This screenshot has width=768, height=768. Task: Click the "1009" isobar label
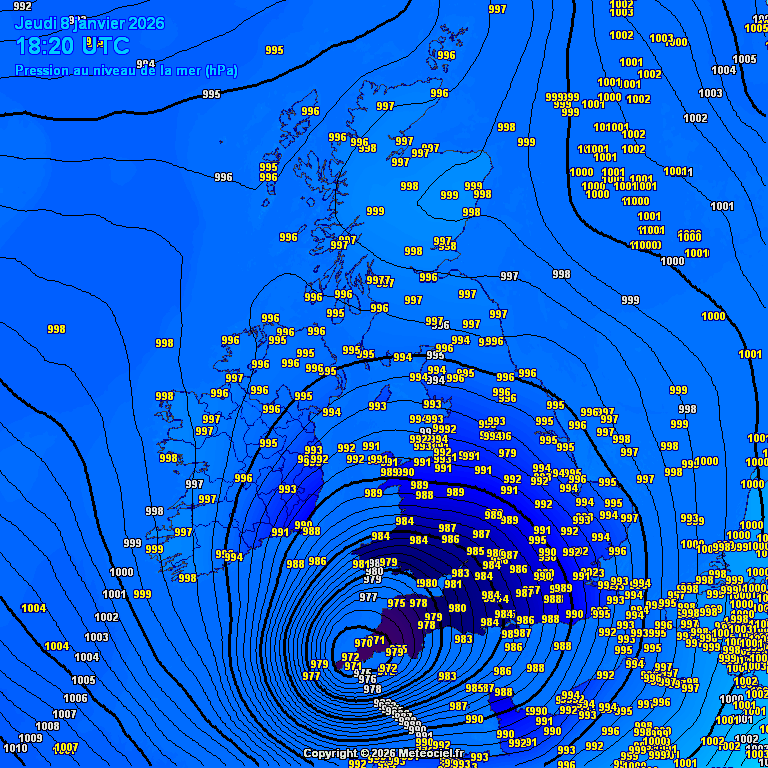30,738
